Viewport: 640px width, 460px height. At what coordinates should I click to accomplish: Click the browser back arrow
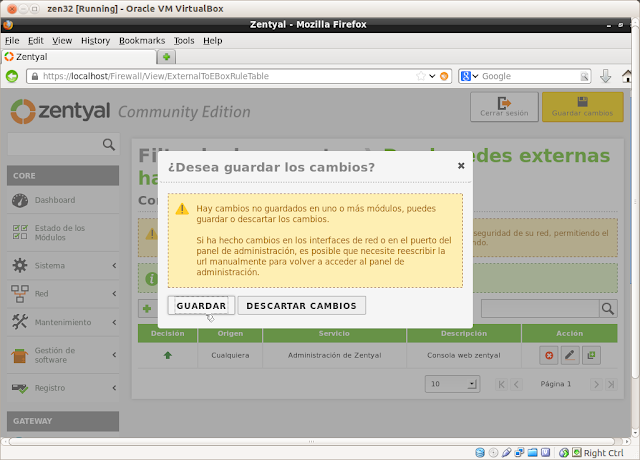tap(12, 76)
